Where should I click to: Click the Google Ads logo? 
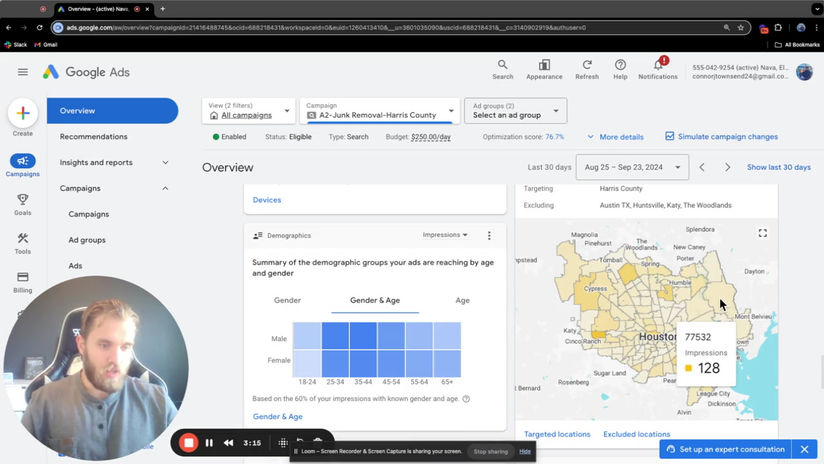(86, 72)
